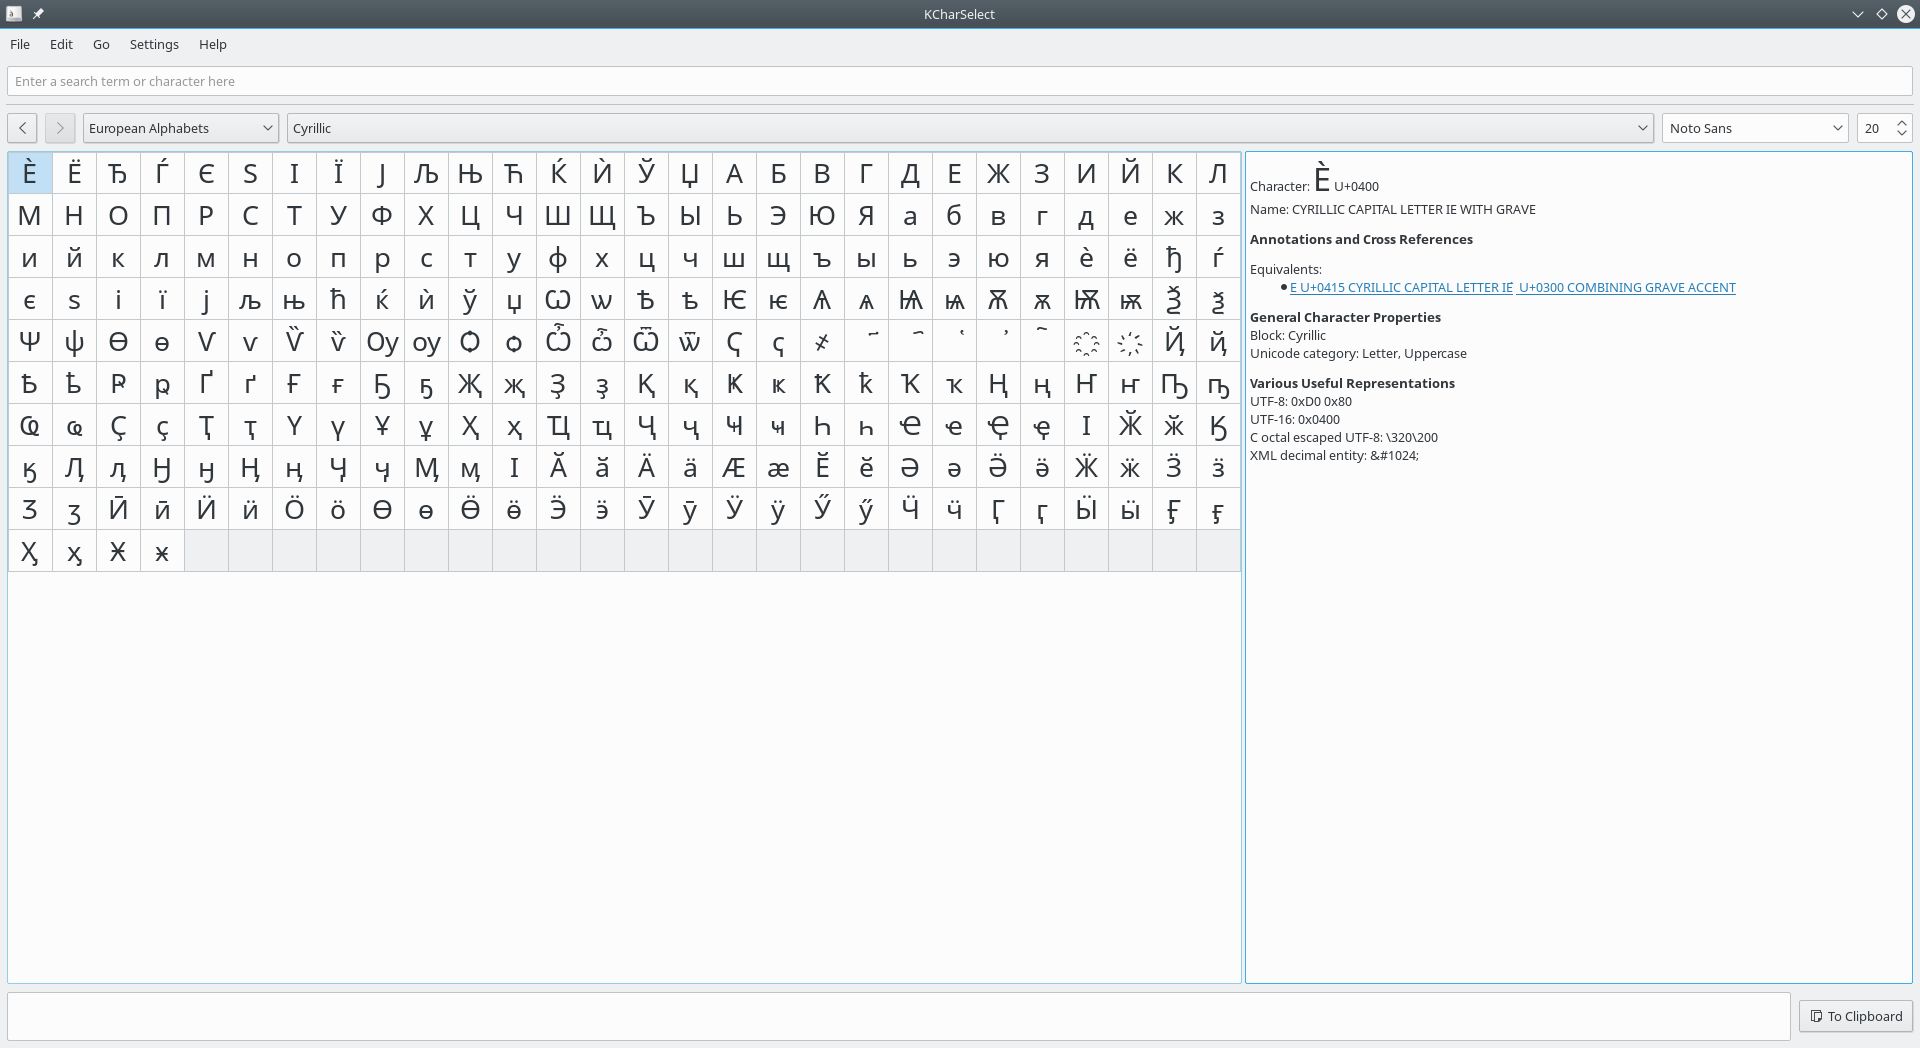1920x1048 pixels.
Task: Decrease font size with down stepper arrow
Action: coord(1901,134)
